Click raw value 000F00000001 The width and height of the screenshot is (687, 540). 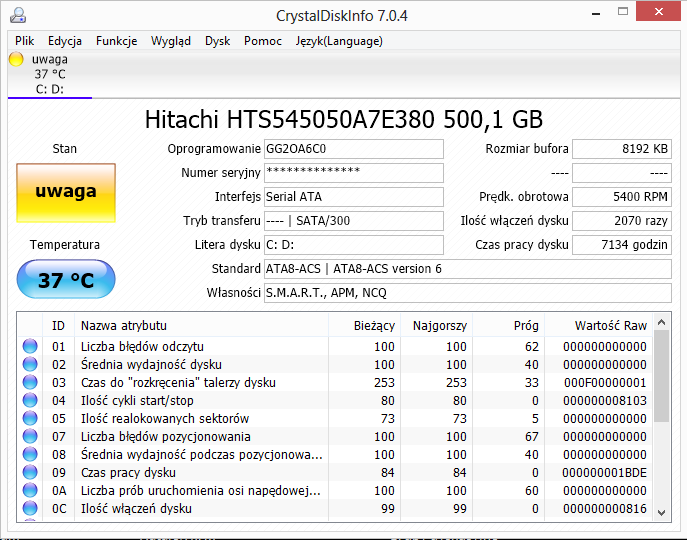coord(605,383)
